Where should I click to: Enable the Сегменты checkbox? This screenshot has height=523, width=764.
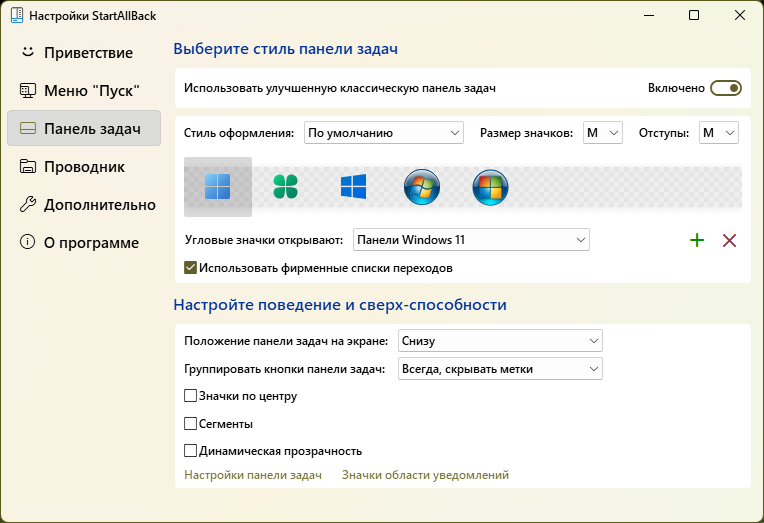point(191,424)
